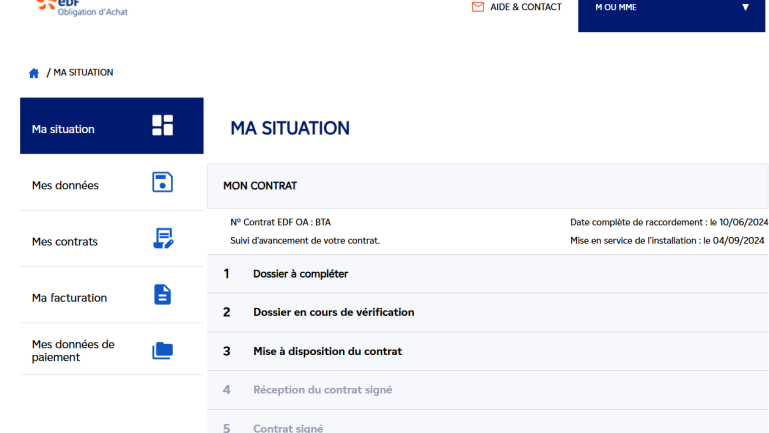Click step 4 Réception du contrat signé
Viewport: 769px width, 433px height.
(322, 390)
